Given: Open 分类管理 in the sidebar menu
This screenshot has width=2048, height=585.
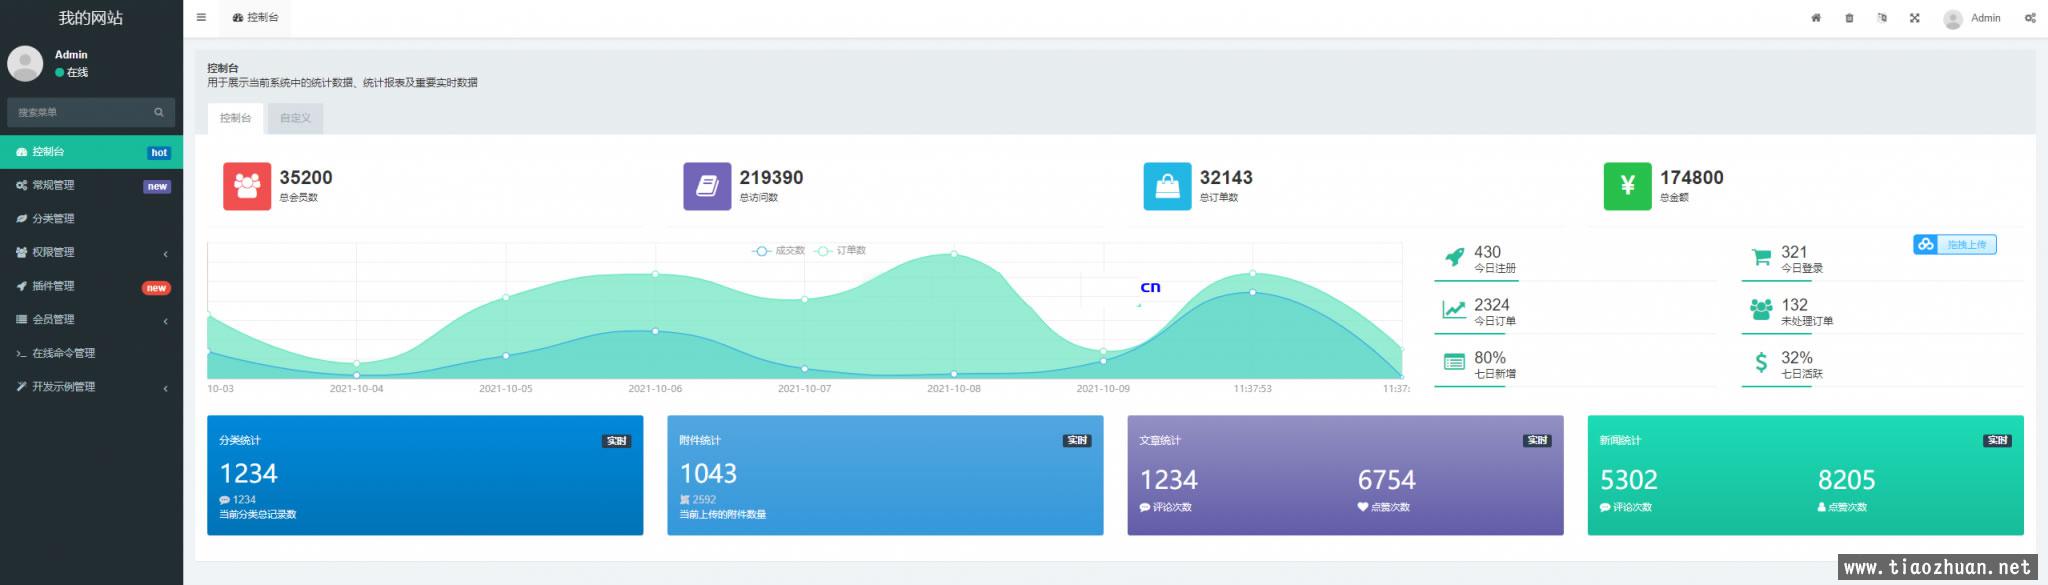Looking at the screenshot, I should pos(91,219).
